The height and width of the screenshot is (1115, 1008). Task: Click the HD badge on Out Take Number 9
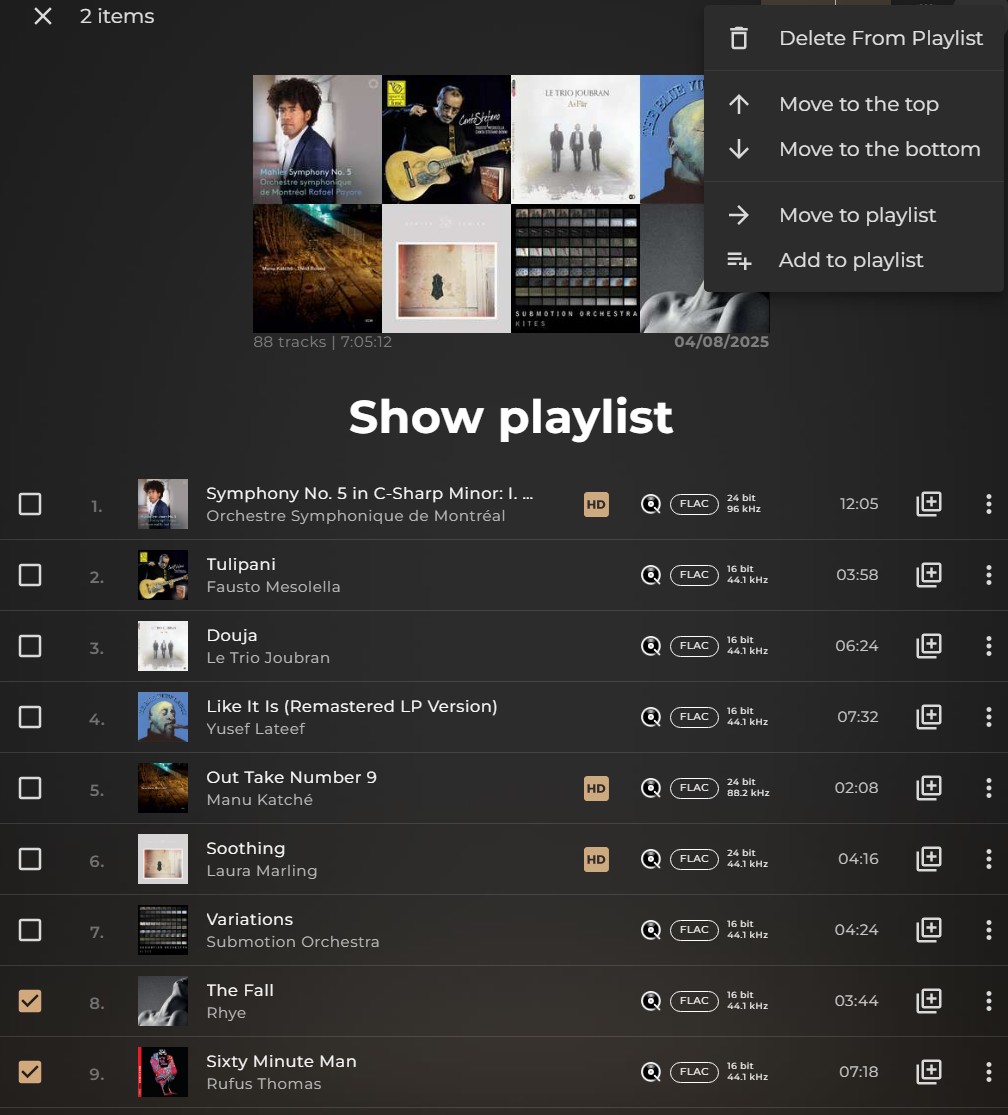click(x=596, y=788)
